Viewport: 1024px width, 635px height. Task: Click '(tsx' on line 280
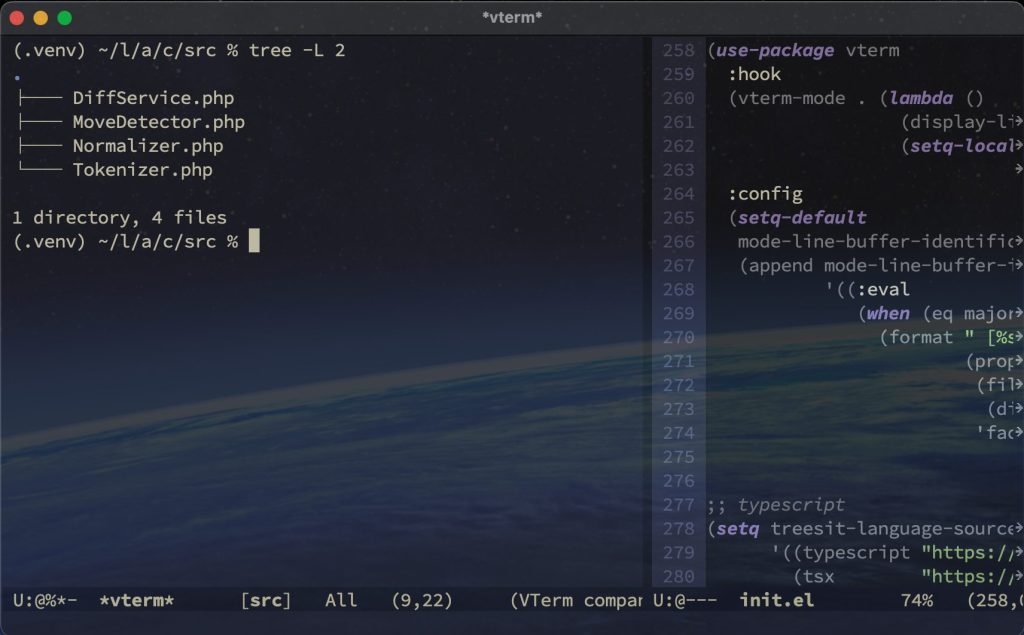pos(813,576)
